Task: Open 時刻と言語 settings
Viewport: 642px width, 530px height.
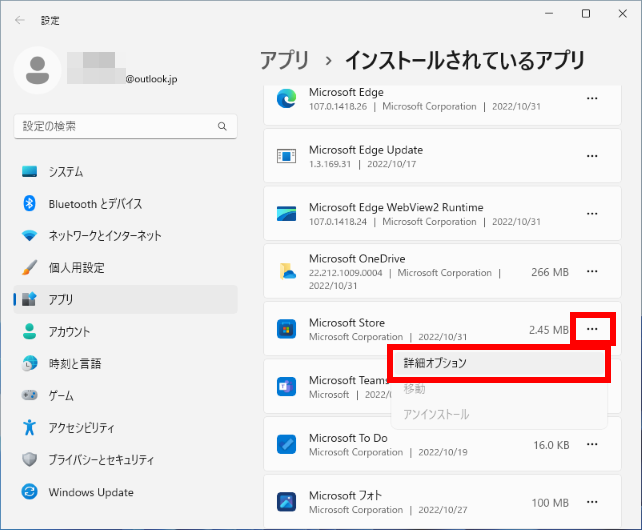Action: pos(125,363)
